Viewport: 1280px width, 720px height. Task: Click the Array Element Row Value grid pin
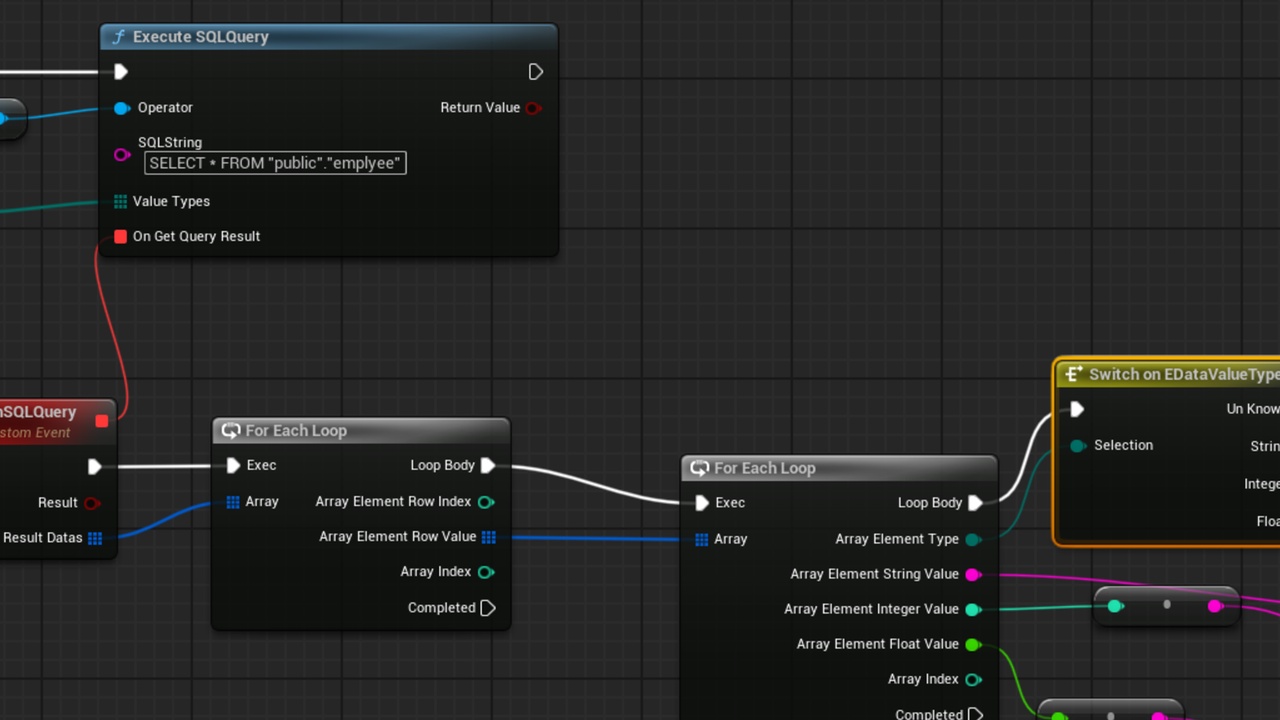(488, 537)
